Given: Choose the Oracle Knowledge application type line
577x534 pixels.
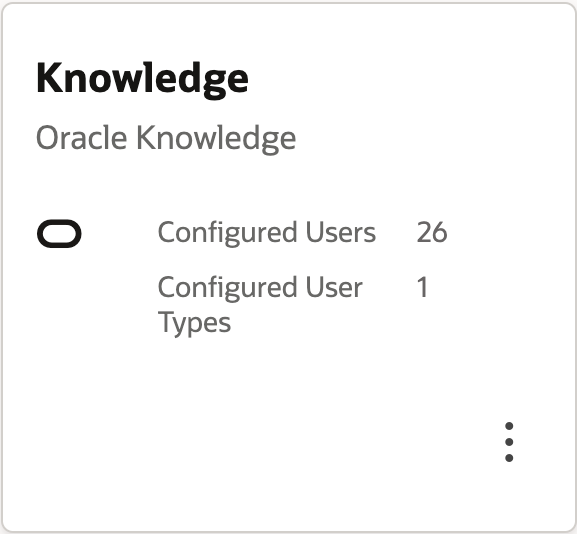Looking at the screenshot, I should pos(166,139).
